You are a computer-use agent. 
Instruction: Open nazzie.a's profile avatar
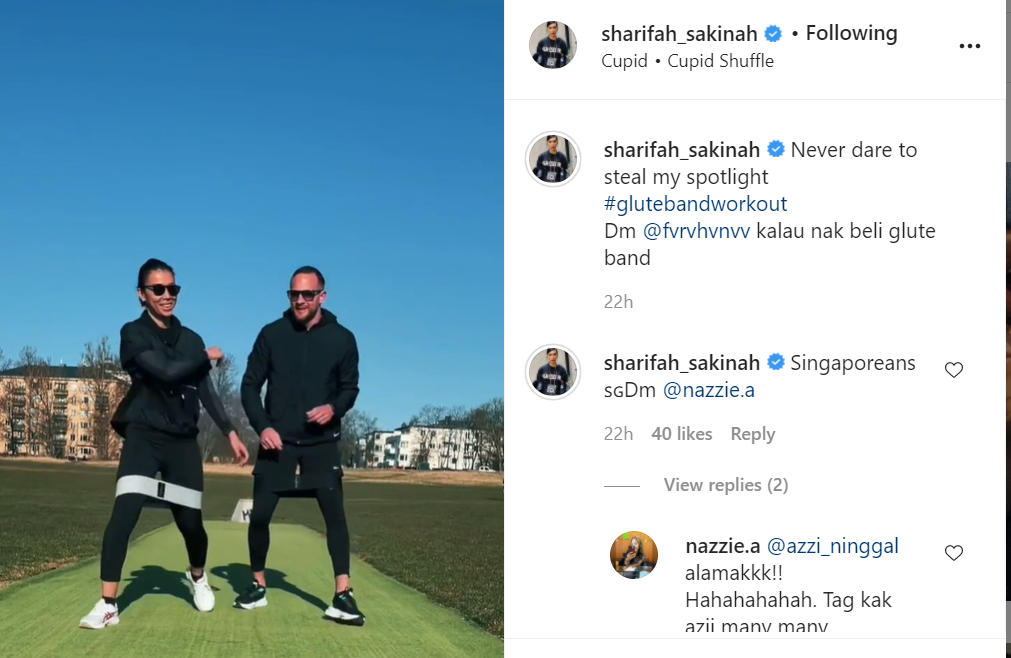pos(634,555)
